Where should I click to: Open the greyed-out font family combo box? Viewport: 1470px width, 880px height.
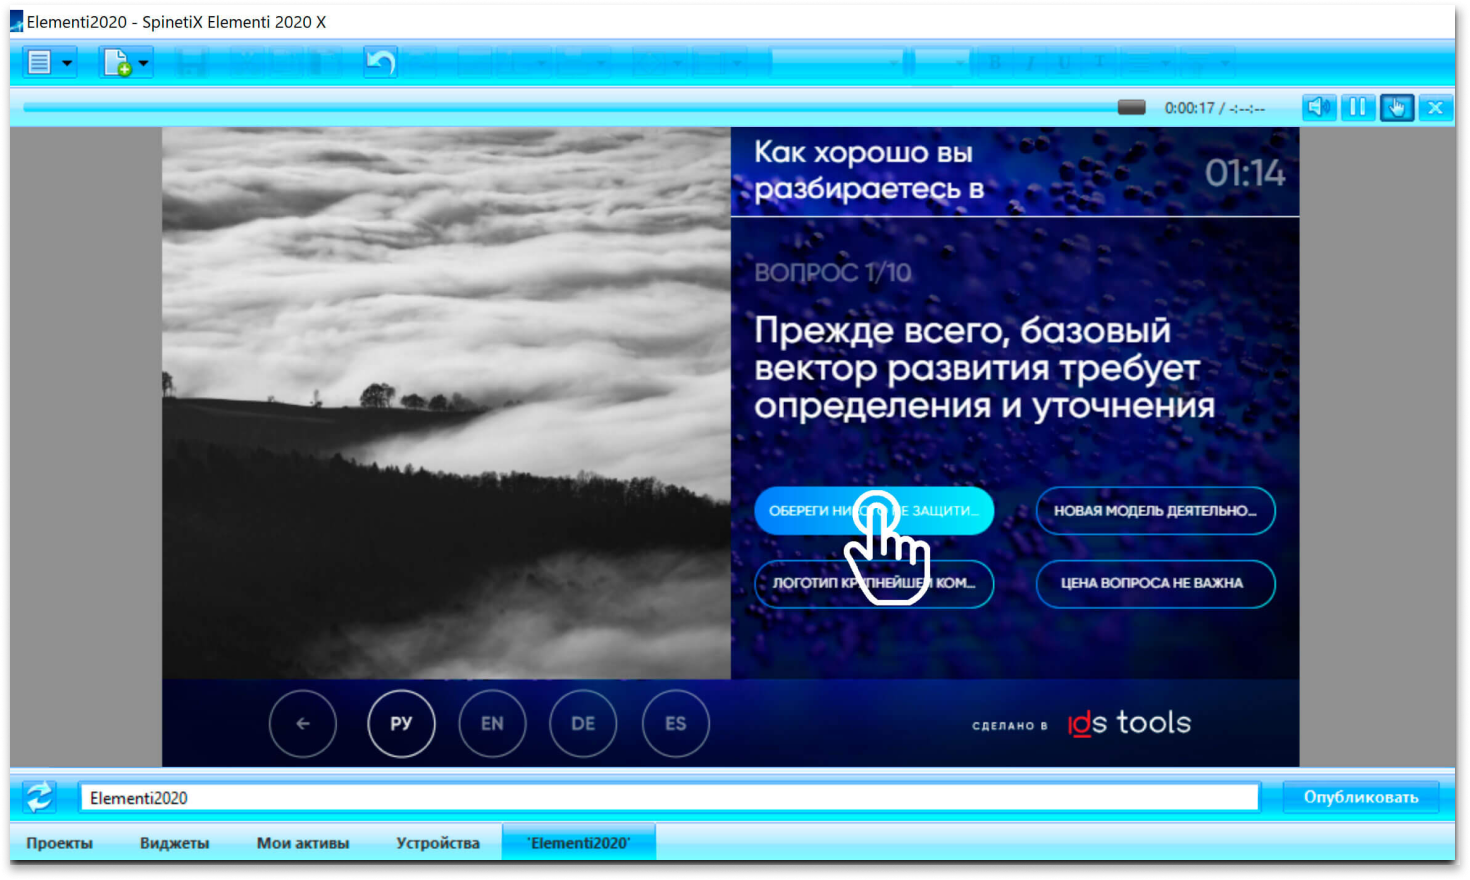coord(837,63)
